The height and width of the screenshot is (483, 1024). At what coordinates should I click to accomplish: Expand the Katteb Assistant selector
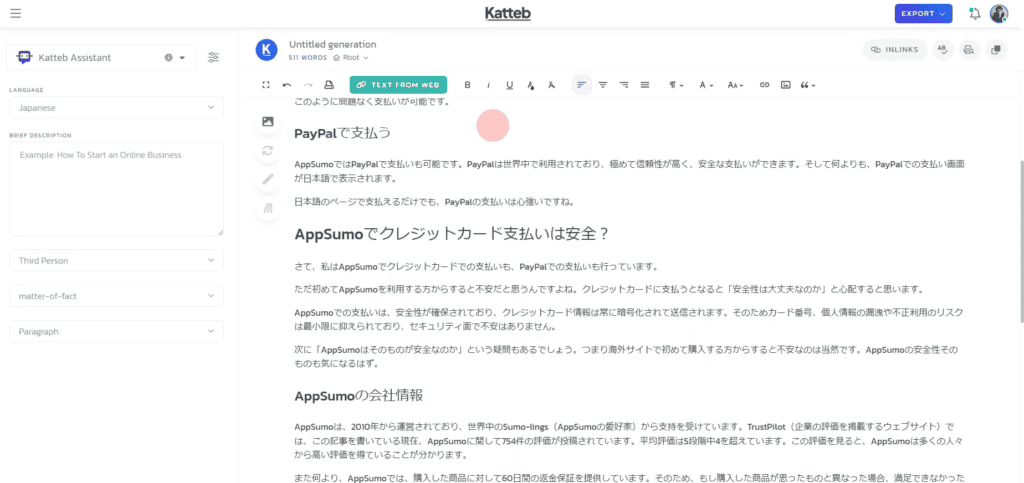pos(101,57)
